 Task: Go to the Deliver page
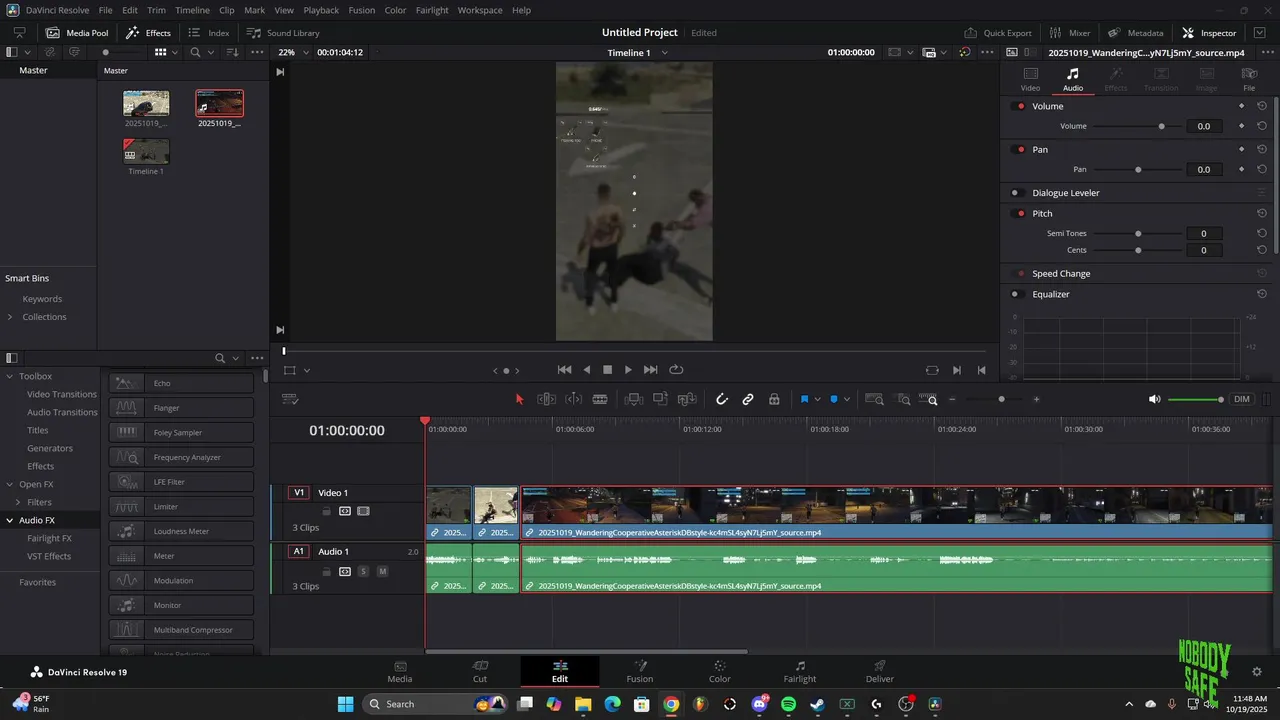point(880,671)
